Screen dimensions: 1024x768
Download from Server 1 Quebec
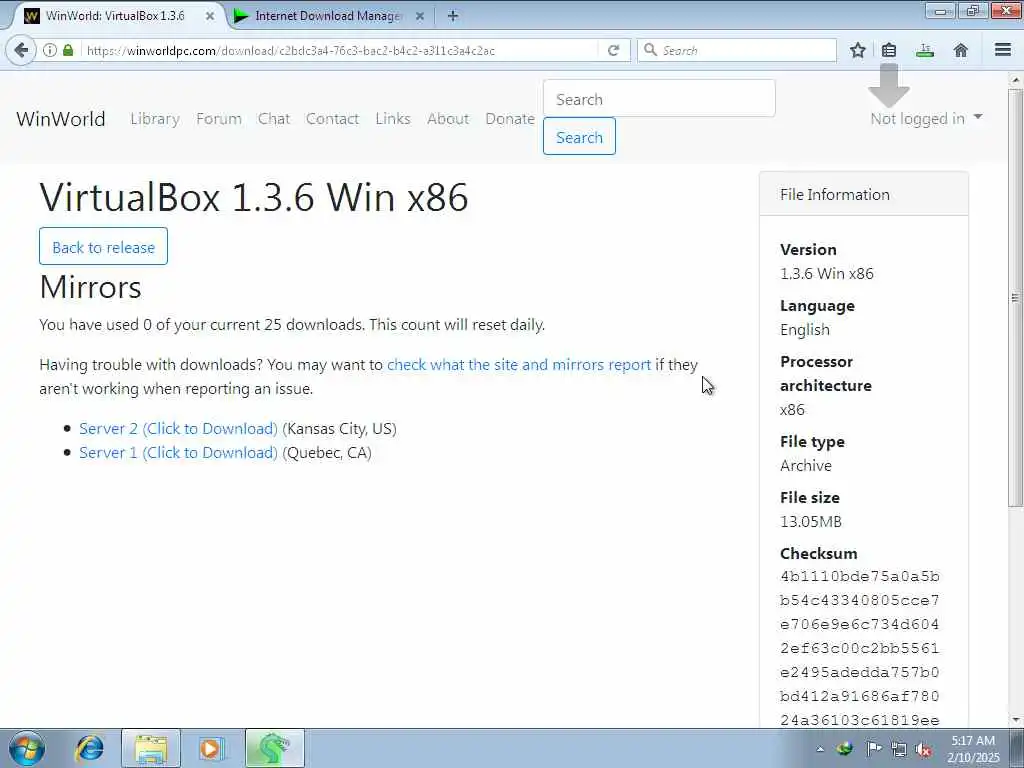(x=178, y=453)
